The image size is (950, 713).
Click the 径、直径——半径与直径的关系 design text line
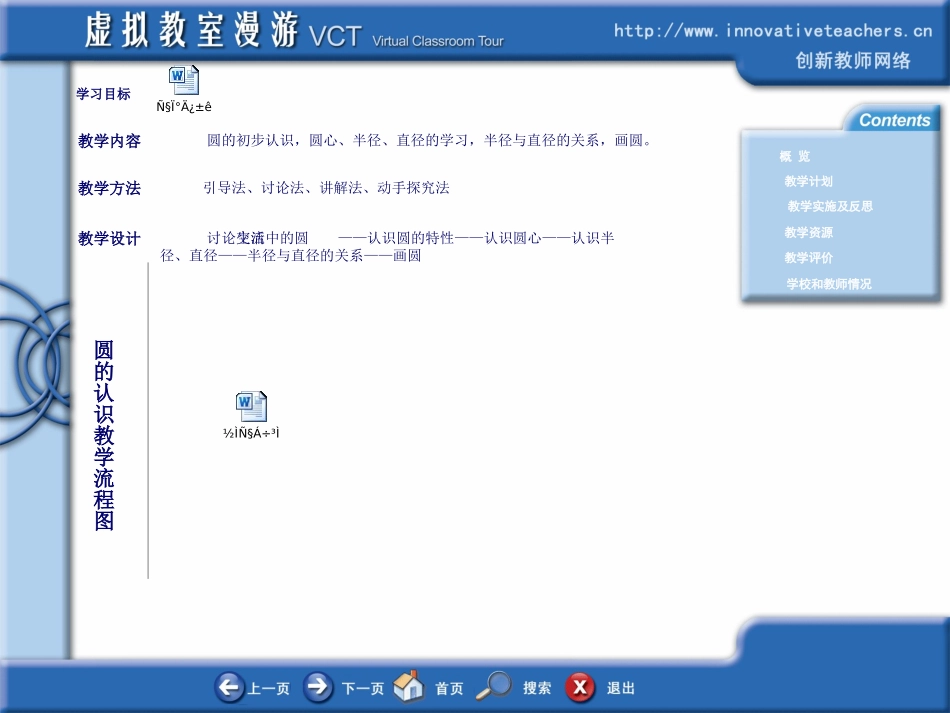[291, 256]
